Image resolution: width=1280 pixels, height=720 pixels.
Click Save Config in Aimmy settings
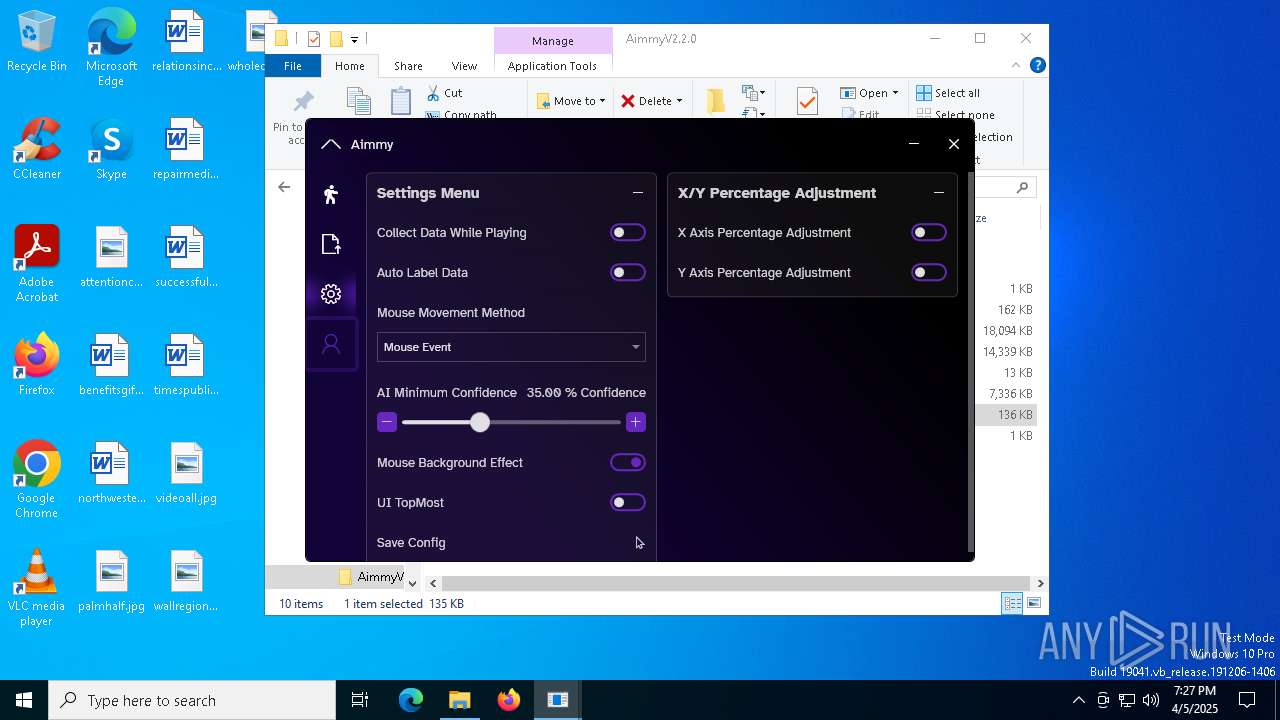pos(411,542)
